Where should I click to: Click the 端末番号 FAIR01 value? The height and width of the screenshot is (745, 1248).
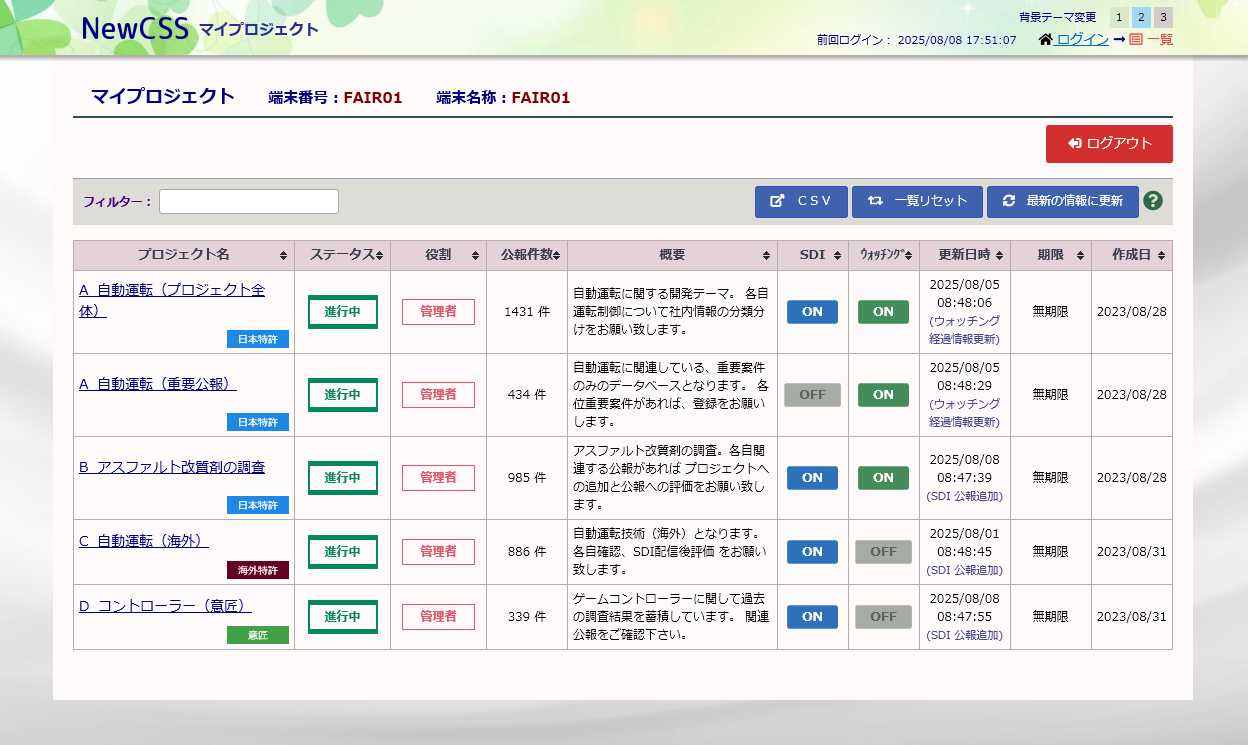coord(373,98)
